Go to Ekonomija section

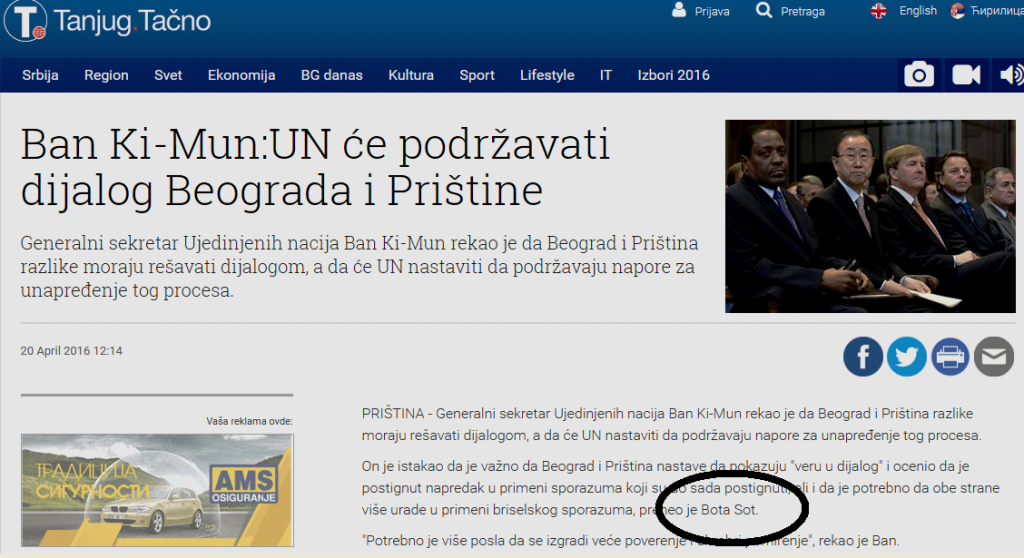tap(241, 75)
